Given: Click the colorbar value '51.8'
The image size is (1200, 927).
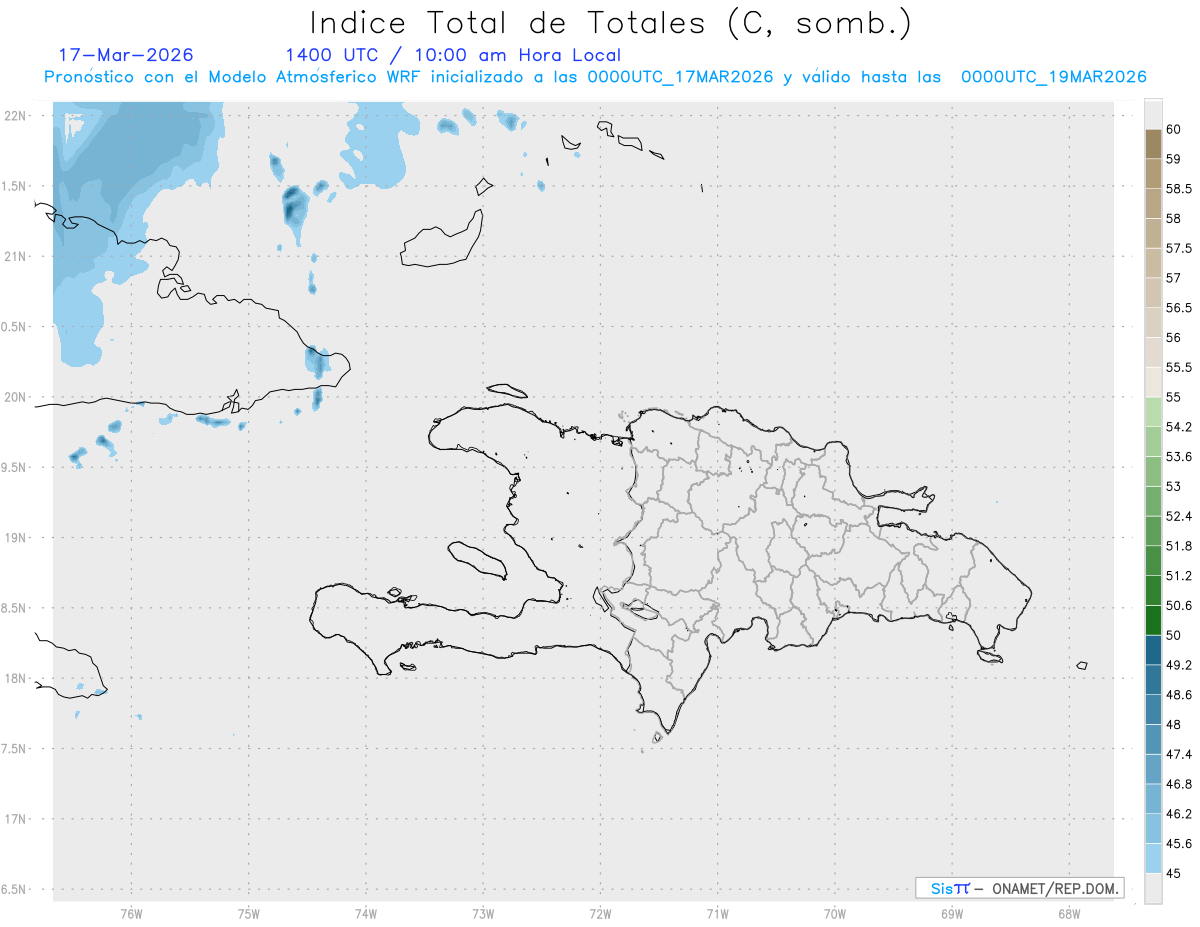Looking at the screenshot, I should (1179, 546).
